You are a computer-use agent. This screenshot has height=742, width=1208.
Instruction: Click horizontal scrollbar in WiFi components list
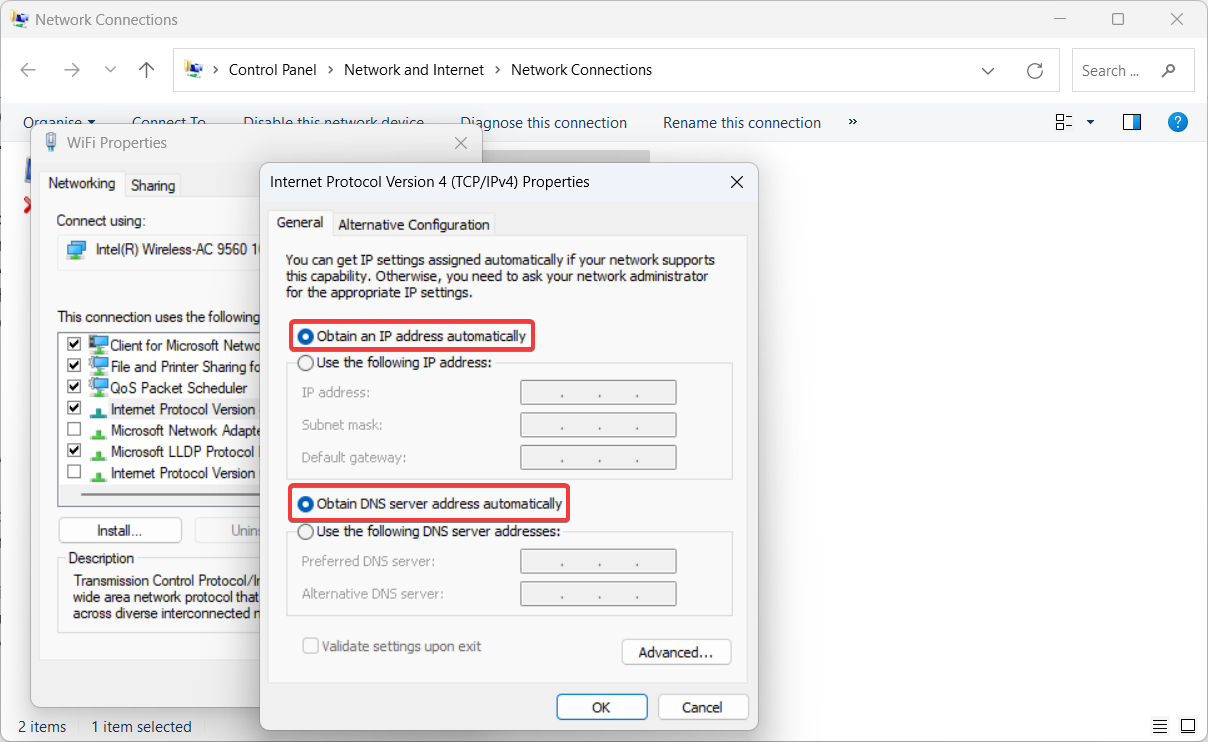[x=170, y=493]
